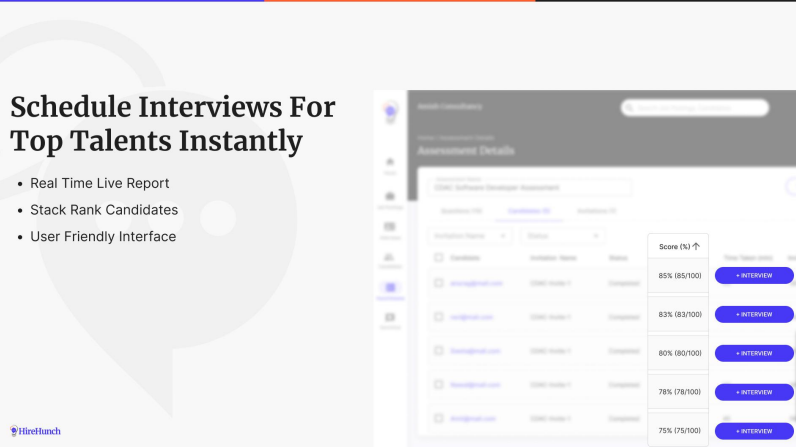Open the Status filter dropdown
796x447 pixels.
[563, 236]
